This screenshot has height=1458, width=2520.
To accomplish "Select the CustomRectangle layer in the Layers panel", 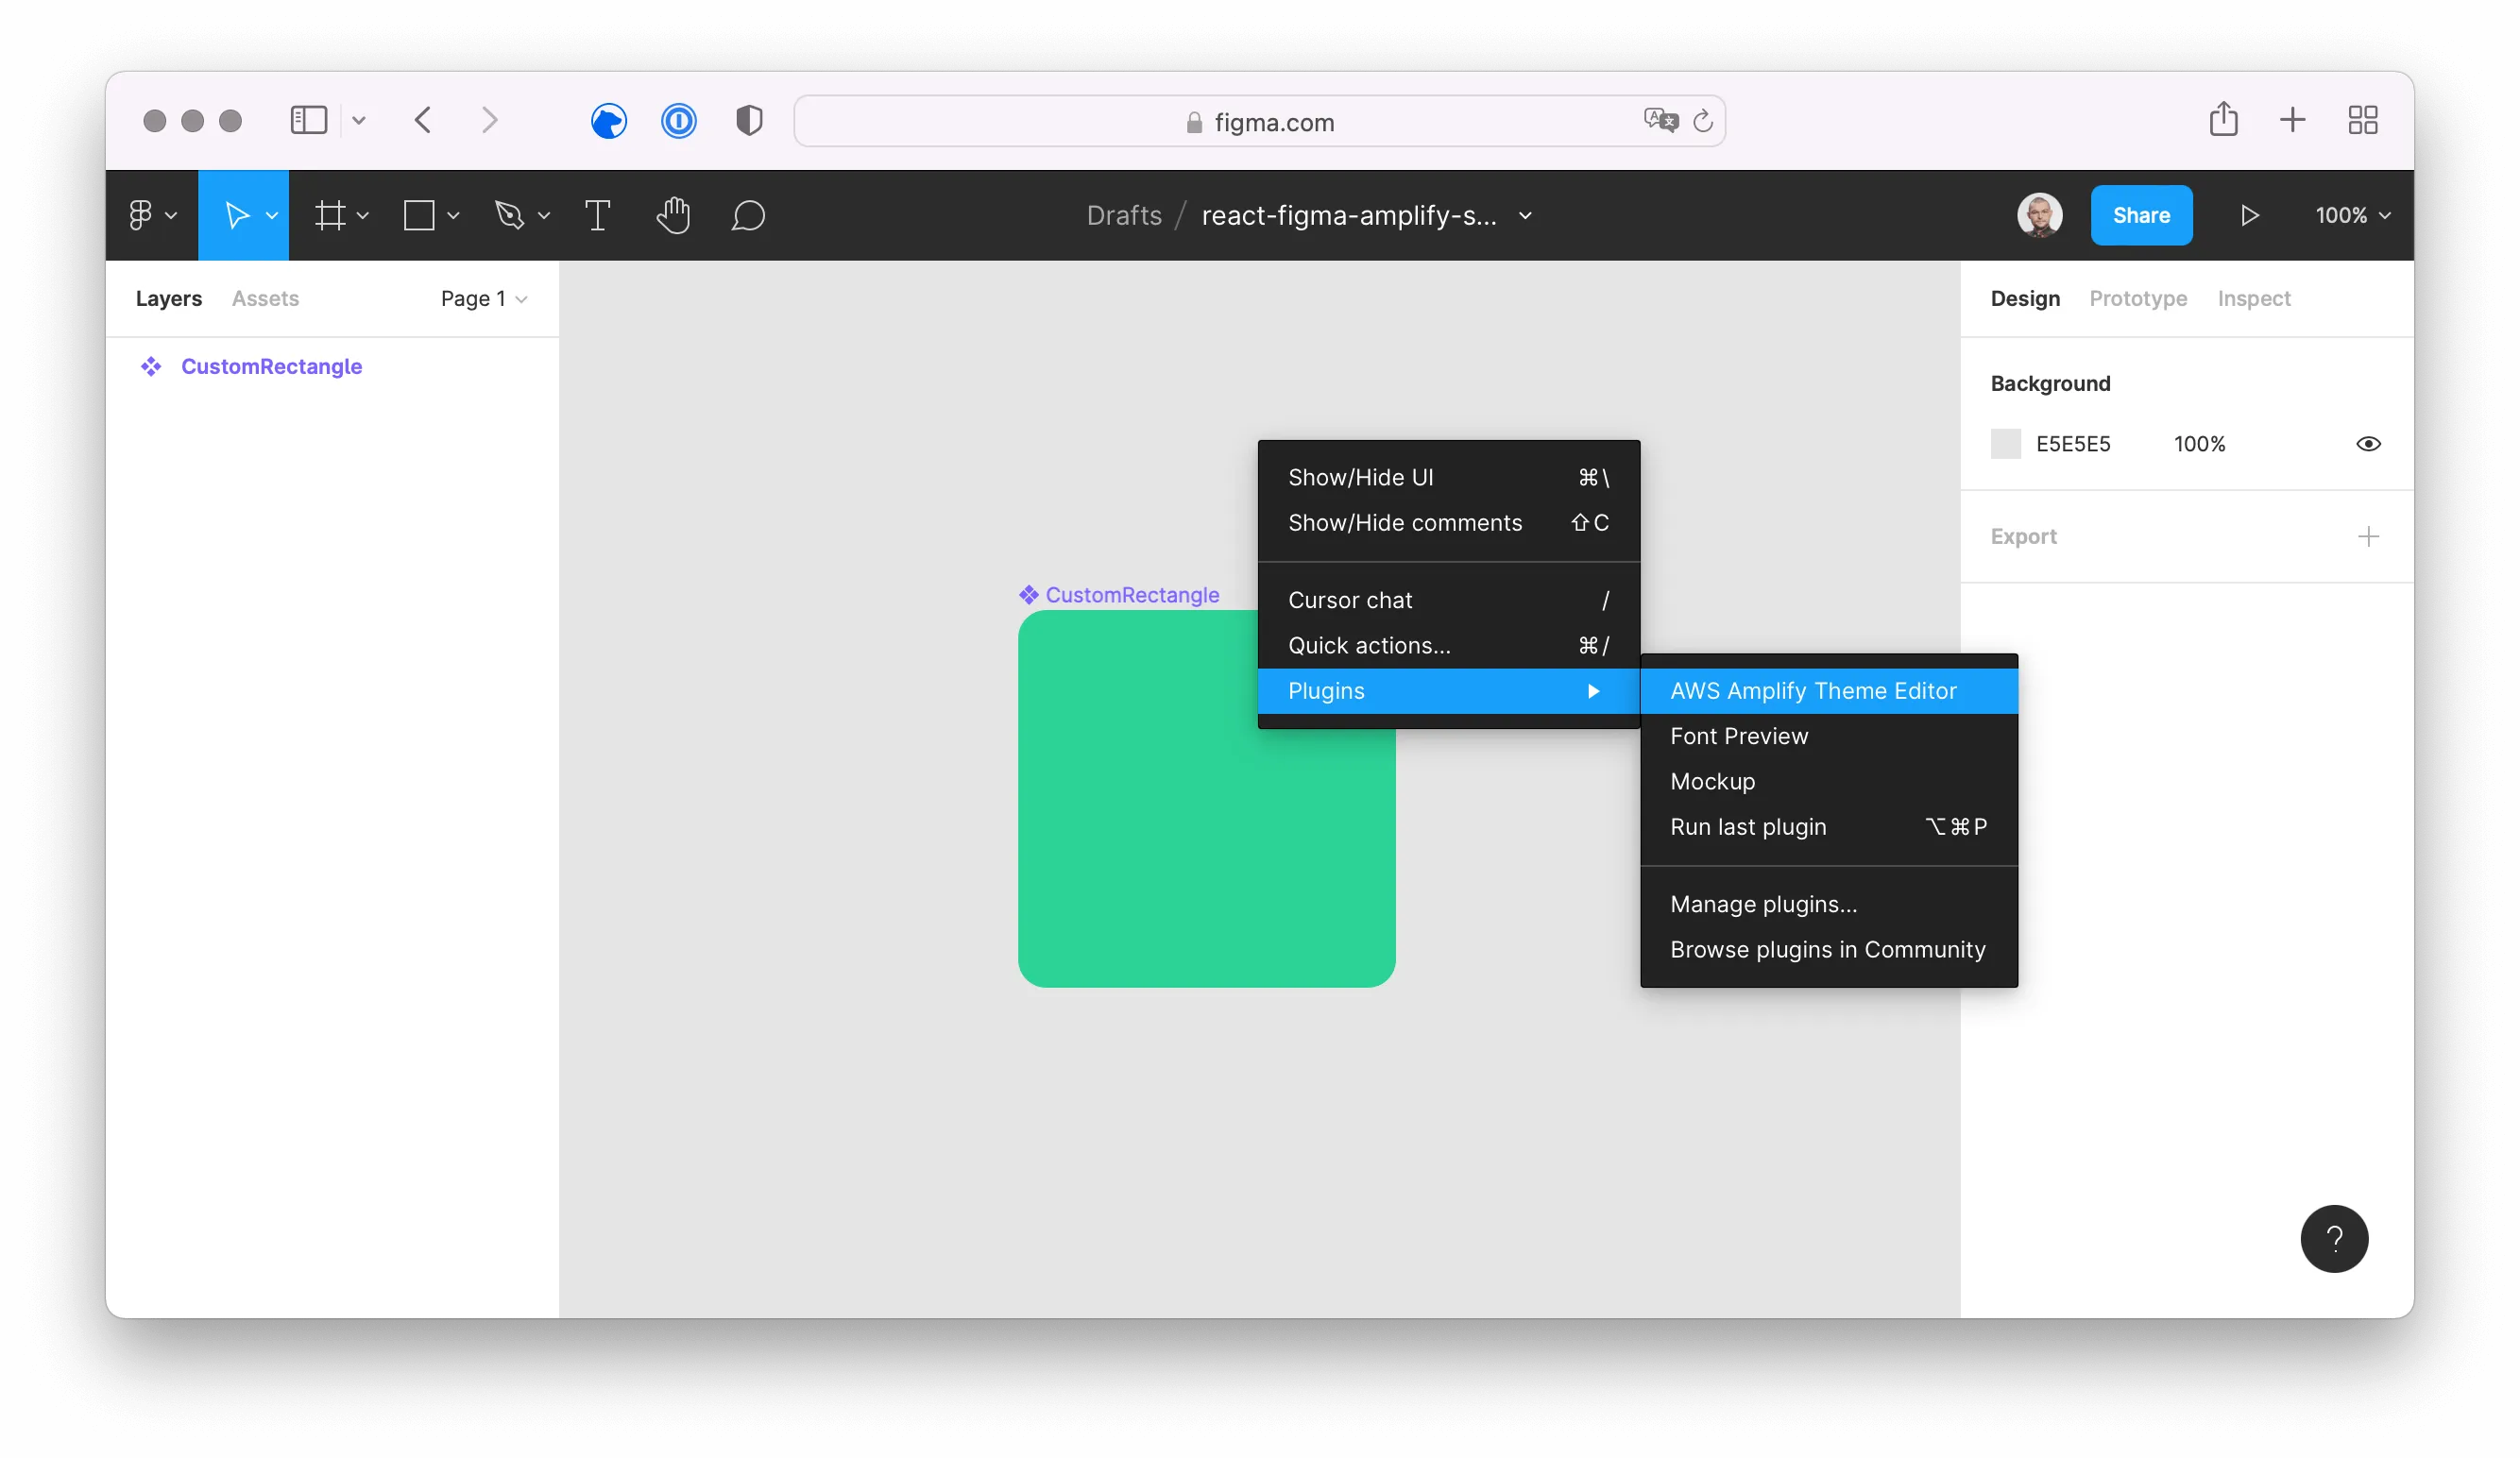I will coord(271,366).
